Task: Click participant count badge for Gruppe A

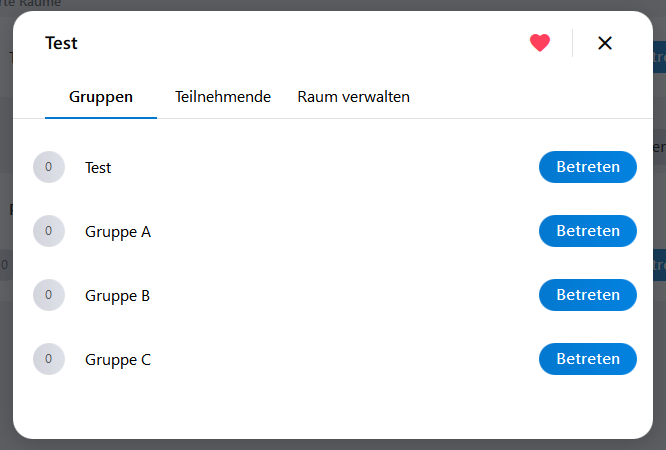Action: 49,231
